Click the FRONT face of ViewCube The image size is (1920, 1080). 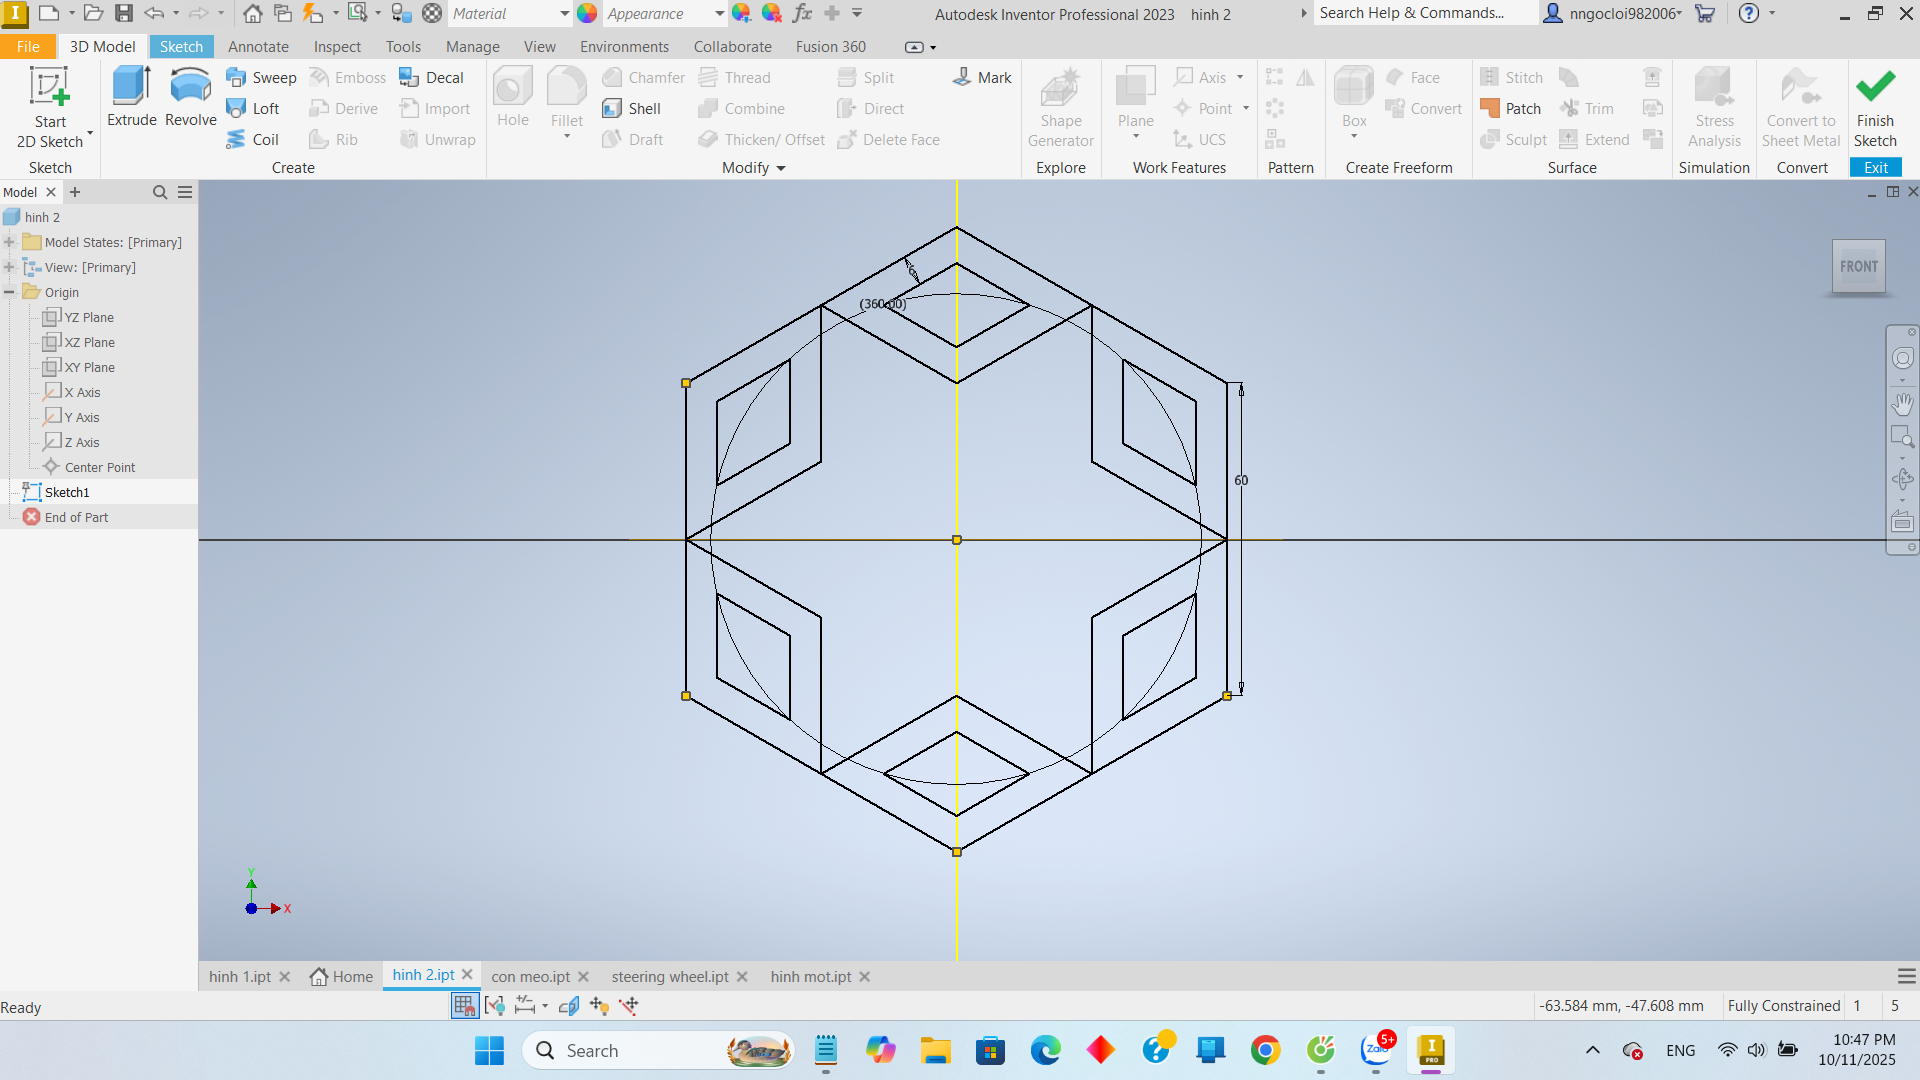[1858, 266]
